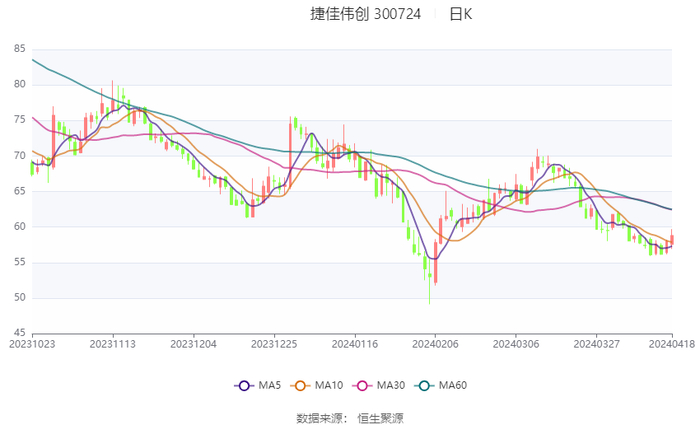Screen dimensions: 700x425
Task: Click the 数据来源 恒生聚源 source text
Action: tap(350, 417)
